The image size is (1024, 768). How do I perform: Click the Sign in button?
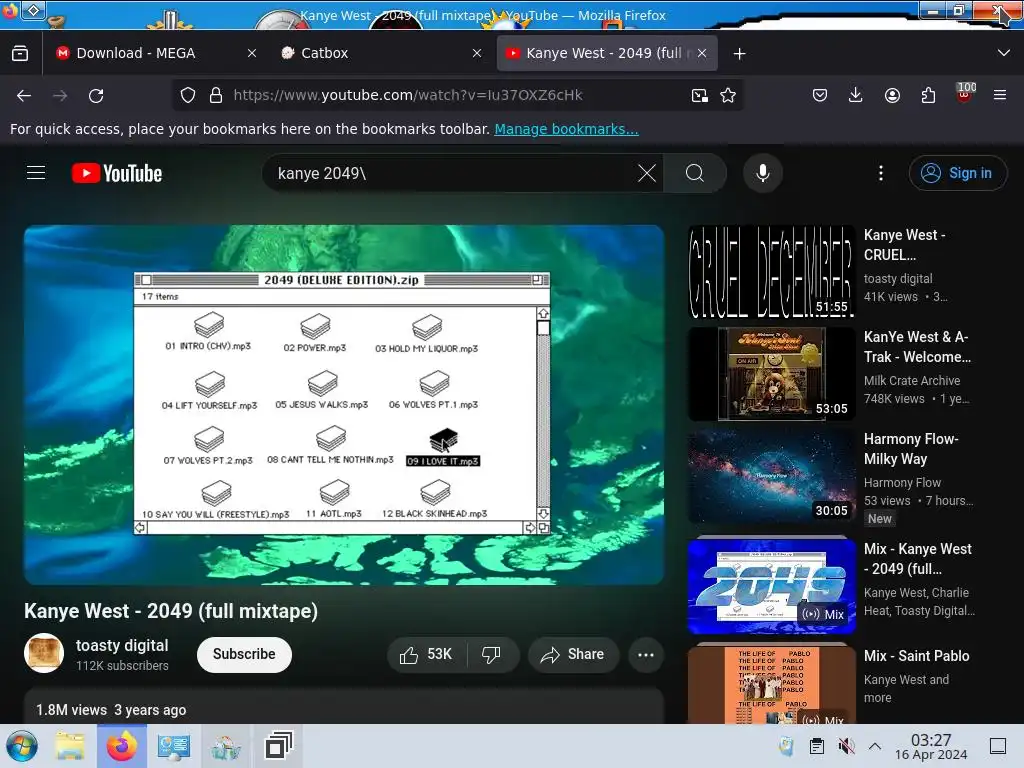(x=957, y=173)
